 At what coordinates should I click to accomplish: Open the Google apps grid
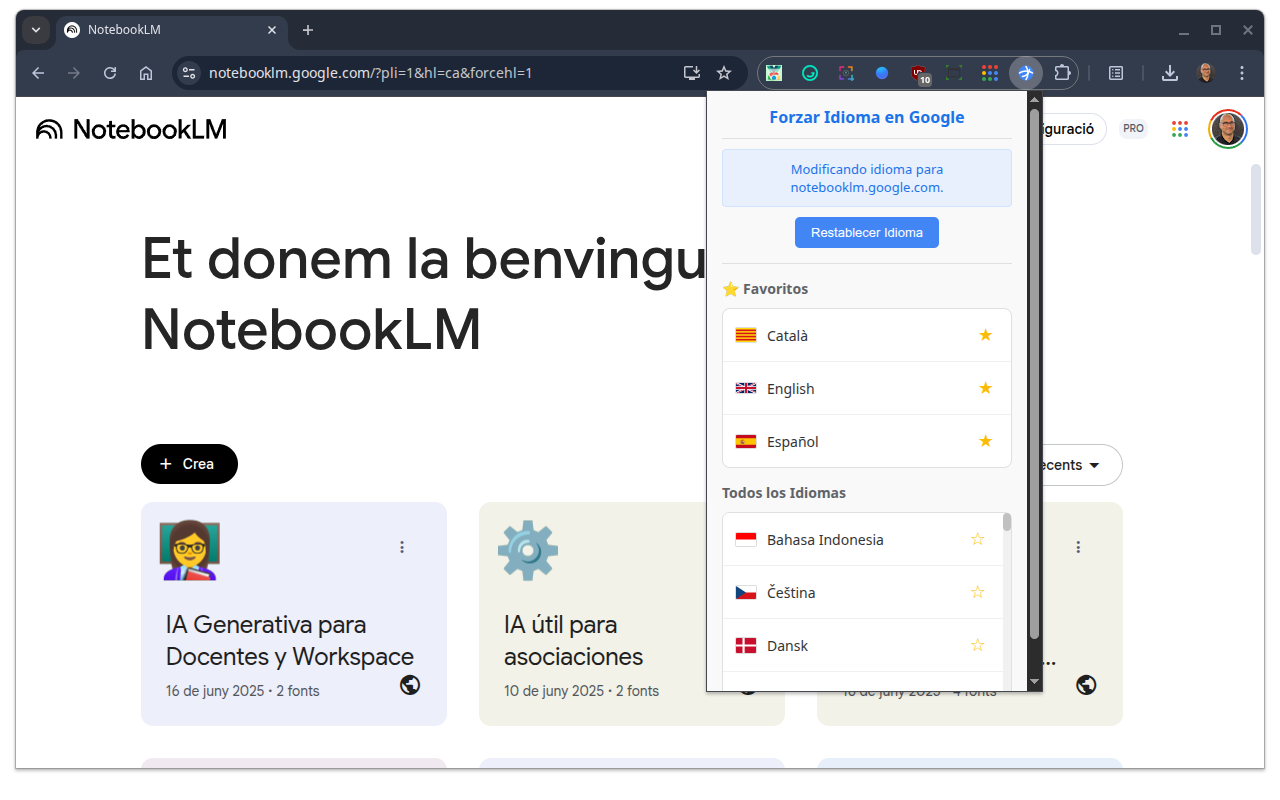(x=1179, y=128)
